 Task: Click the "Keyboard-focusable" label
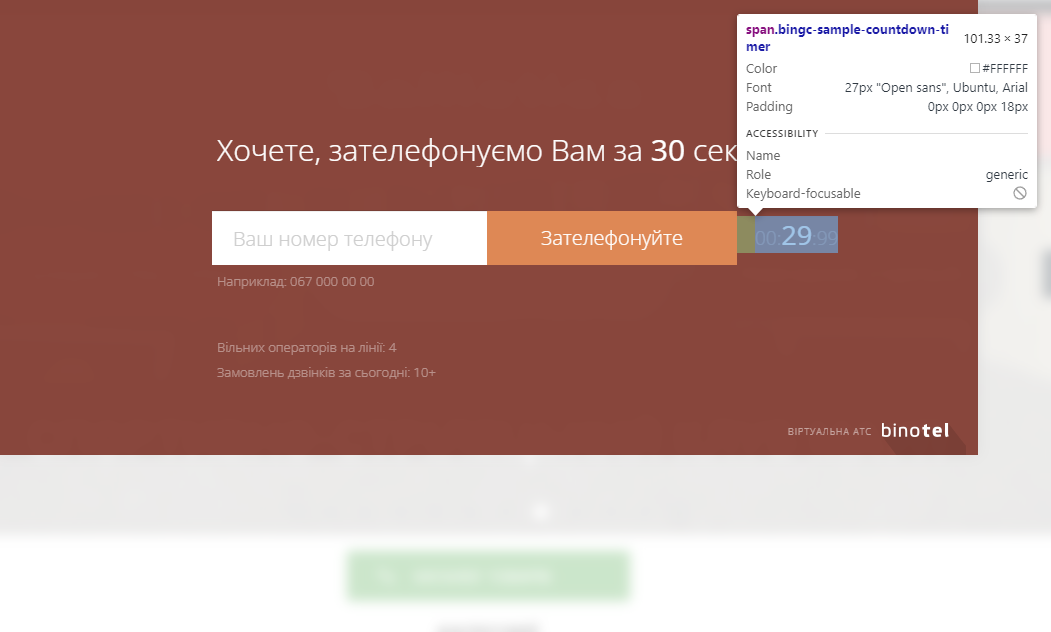click(x=803, y=194)
